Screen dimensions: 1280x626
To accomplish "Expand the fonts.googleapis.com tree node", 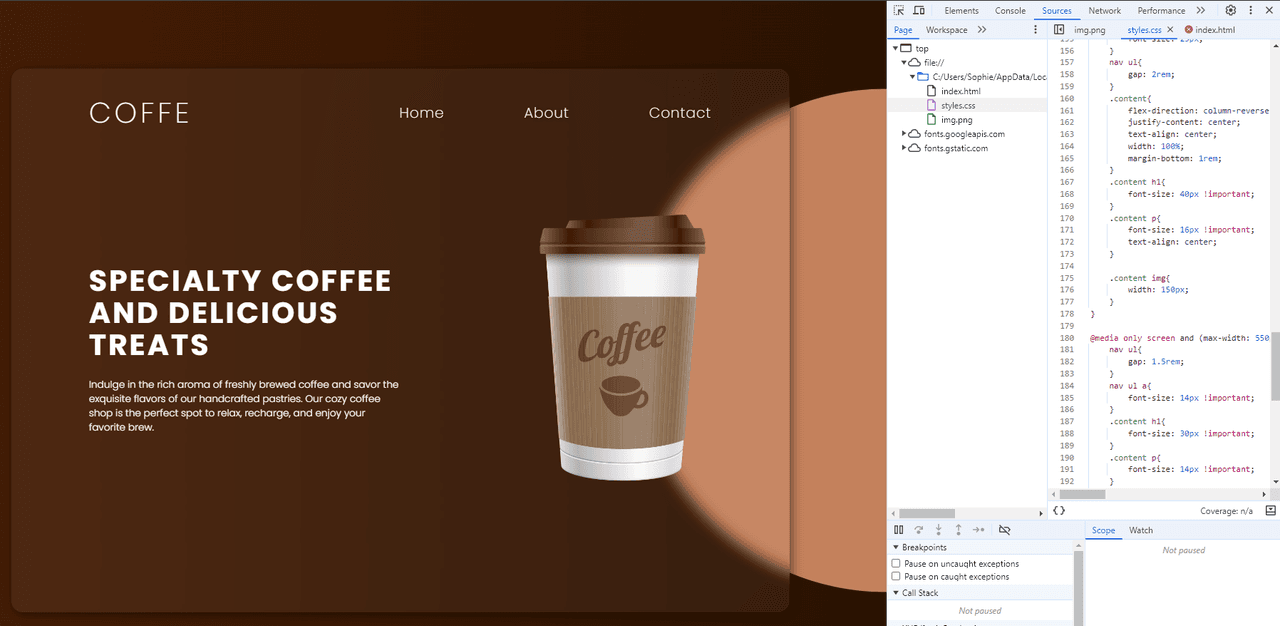I will 904,134.
